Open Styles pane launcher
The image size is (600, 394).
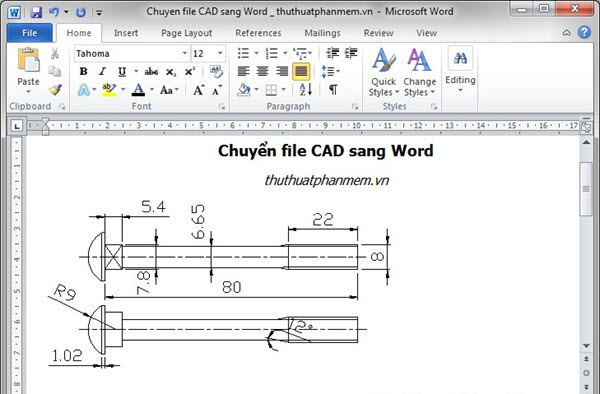434,107
